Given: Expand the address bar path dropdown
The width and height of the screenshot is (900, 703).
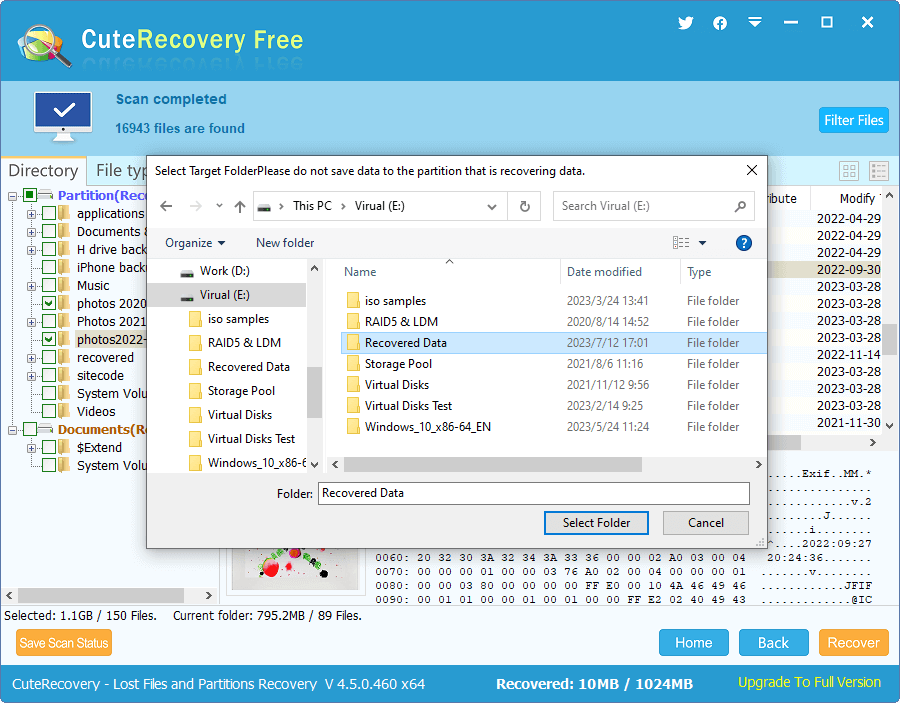Looking at the screenshot, I should pyautogui.click(x=492, y=207).
